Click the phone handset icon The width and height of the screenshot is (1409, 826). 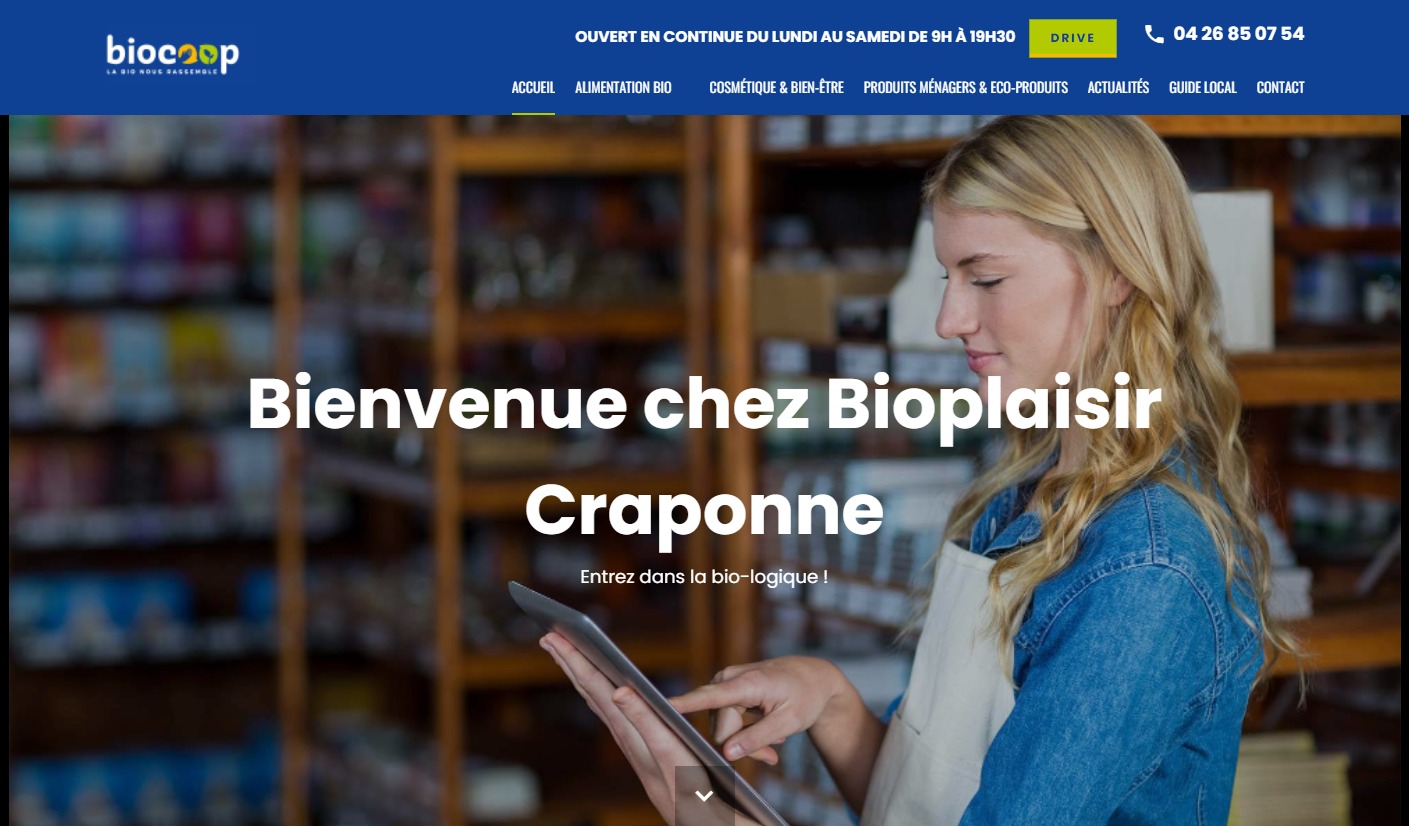[1154, 34]
